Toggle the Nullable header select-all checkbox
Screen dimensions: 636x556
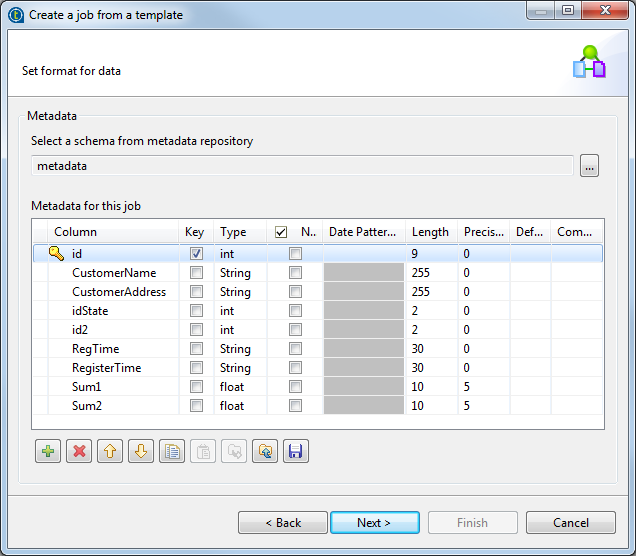[281, 232]
